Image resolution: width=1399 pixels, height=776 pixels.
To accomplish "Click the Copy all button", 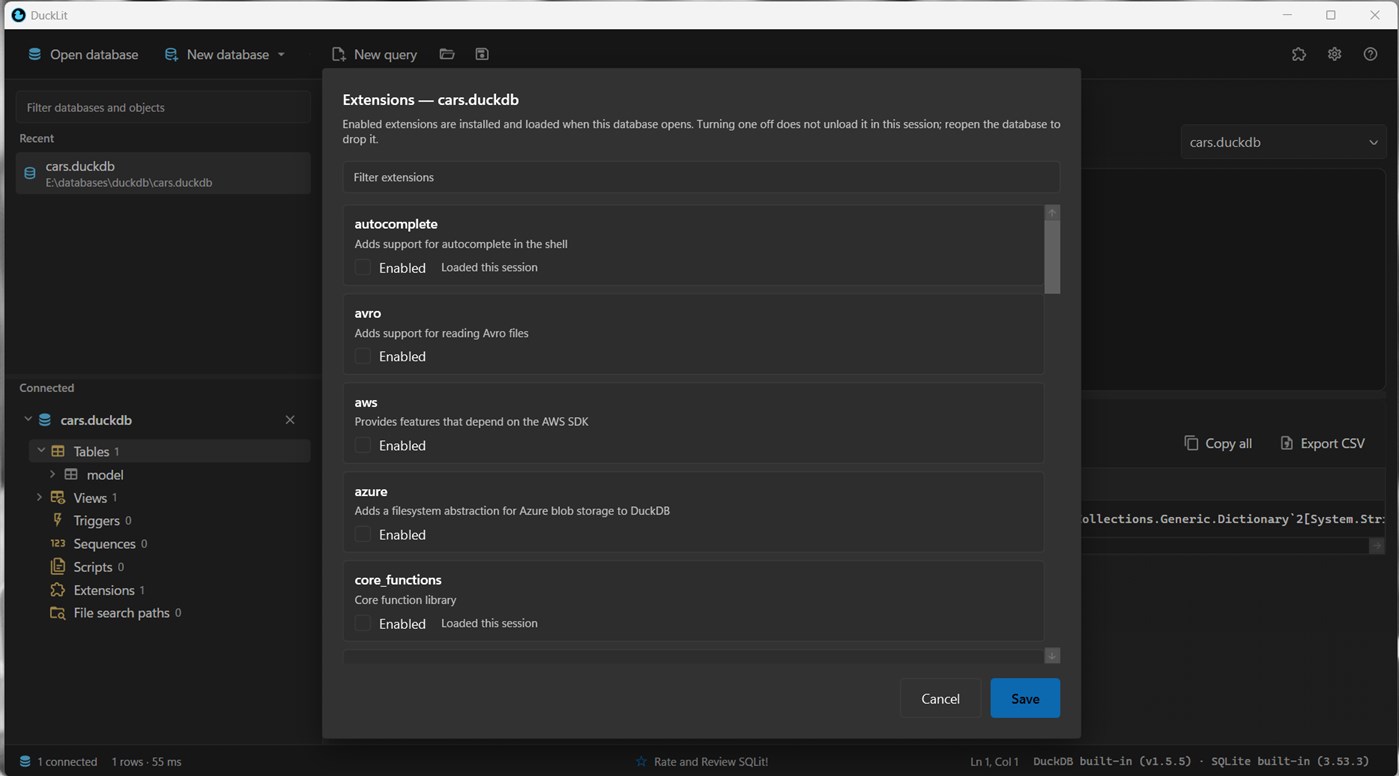I will tap(1218, 443).
